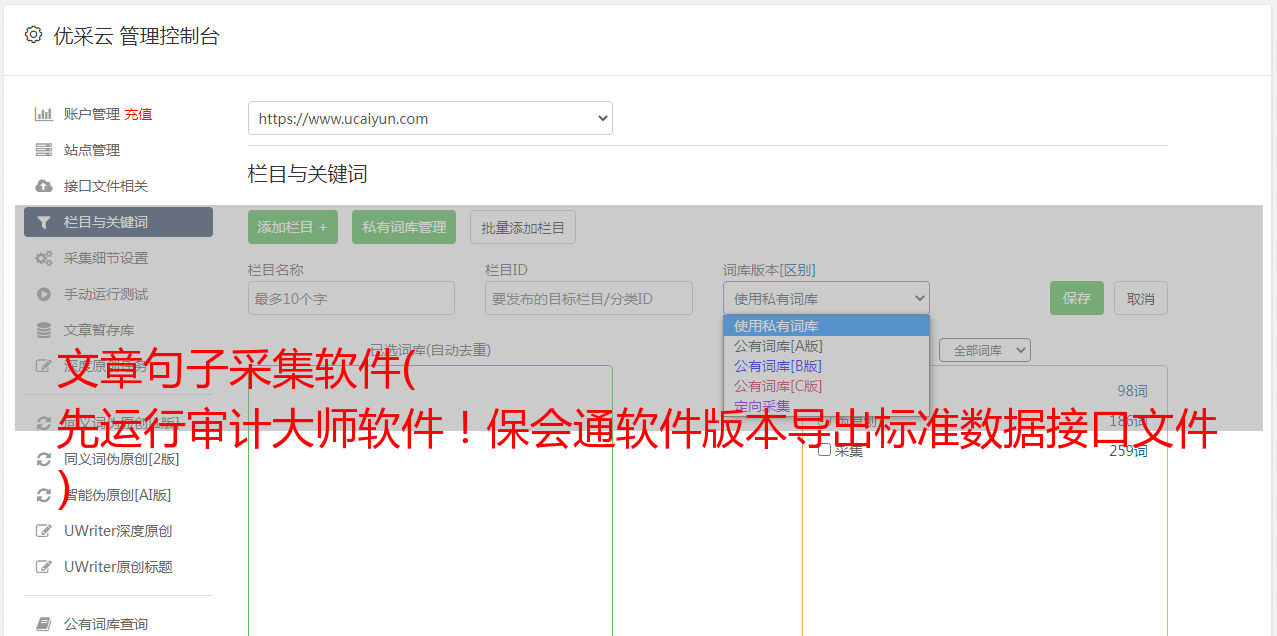1277x636 pixels.
Task: Click the 栏目ID input field
Action: 589,298
